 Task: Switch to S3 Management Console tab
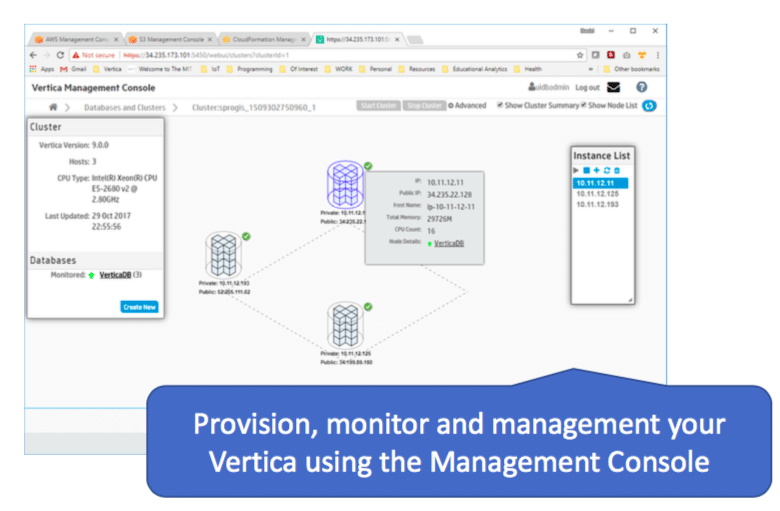click(170, 39)
